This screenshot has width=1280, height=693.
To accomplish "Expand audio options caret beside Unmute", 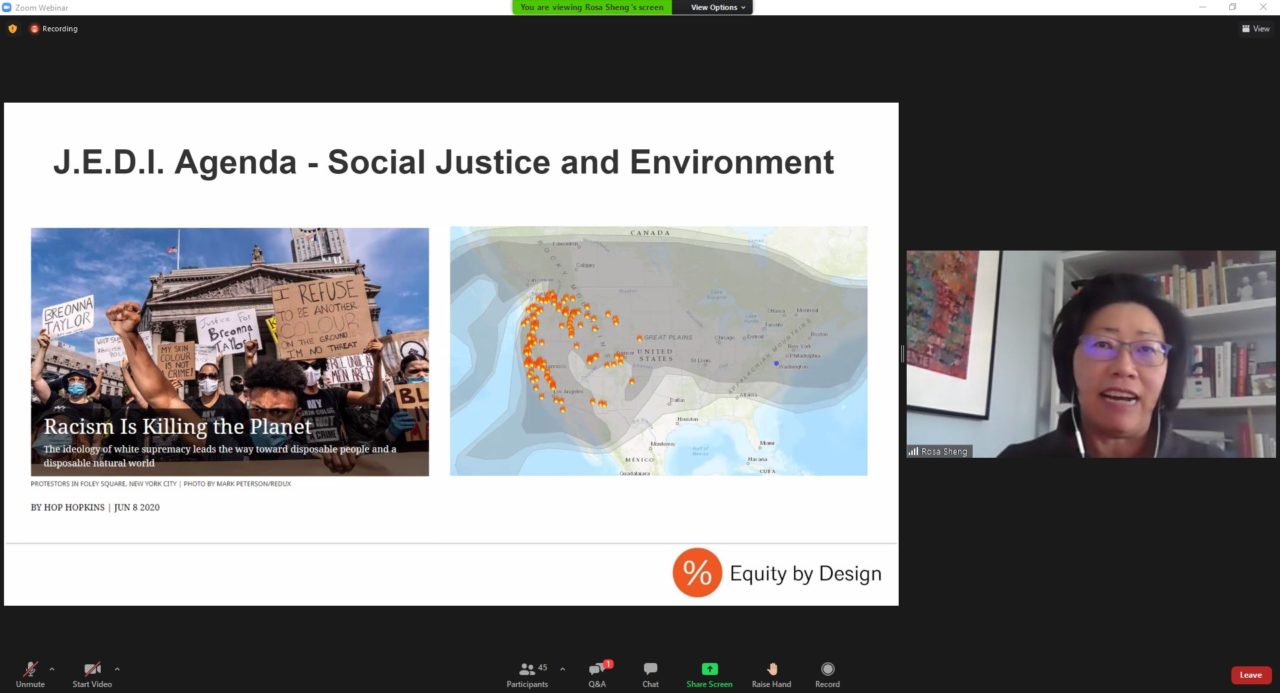I will coord(52,669).
